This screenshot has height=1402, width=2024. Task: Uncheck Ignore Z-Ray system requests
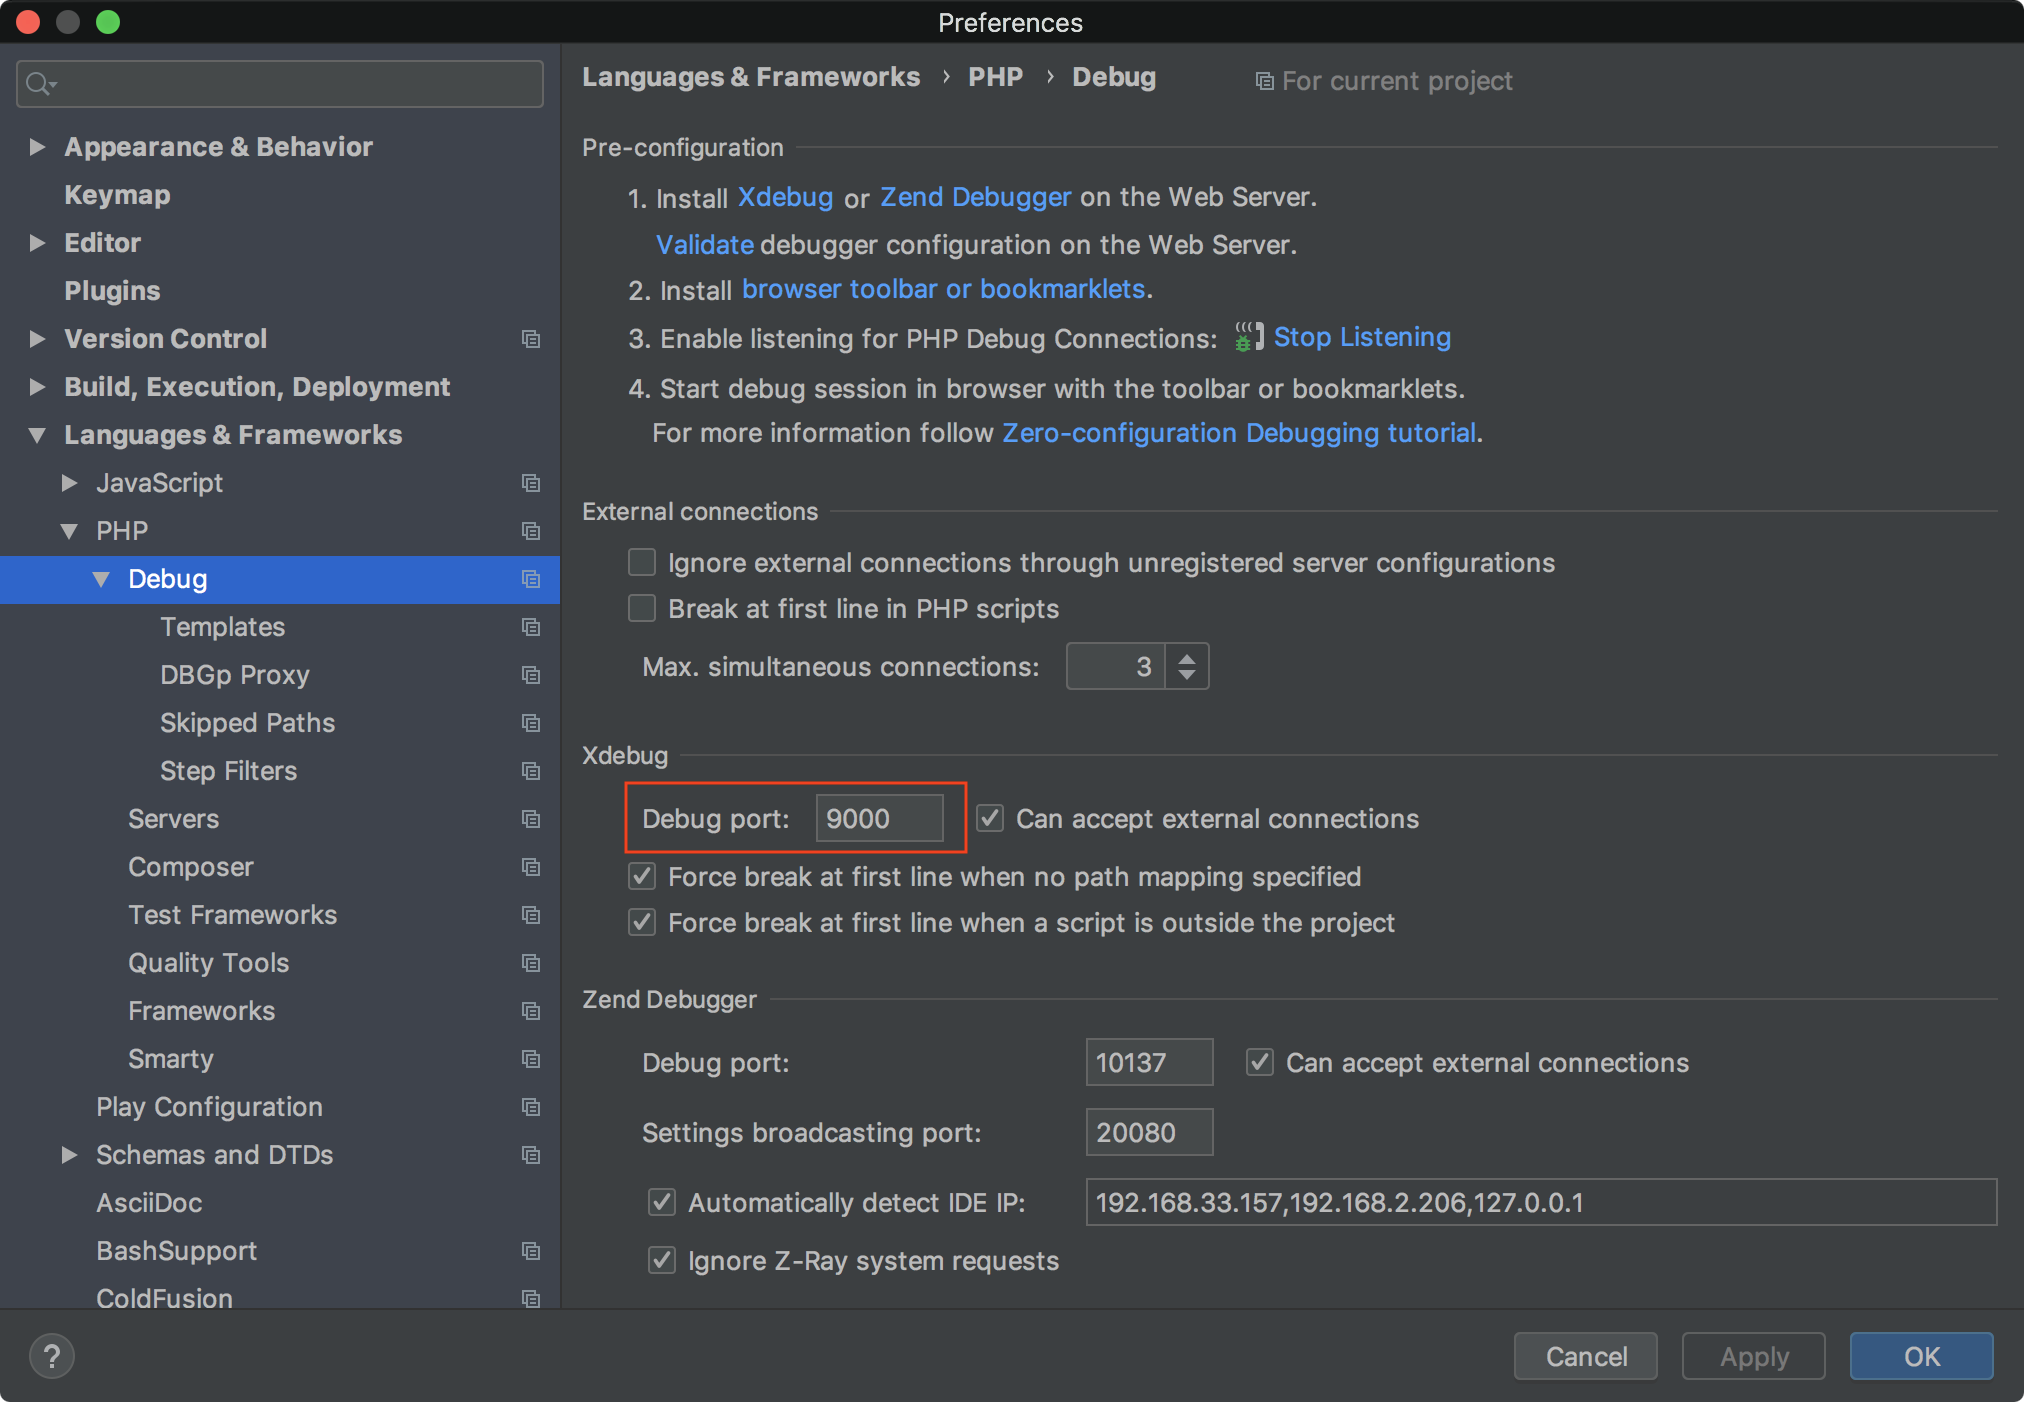(662, 1261)
